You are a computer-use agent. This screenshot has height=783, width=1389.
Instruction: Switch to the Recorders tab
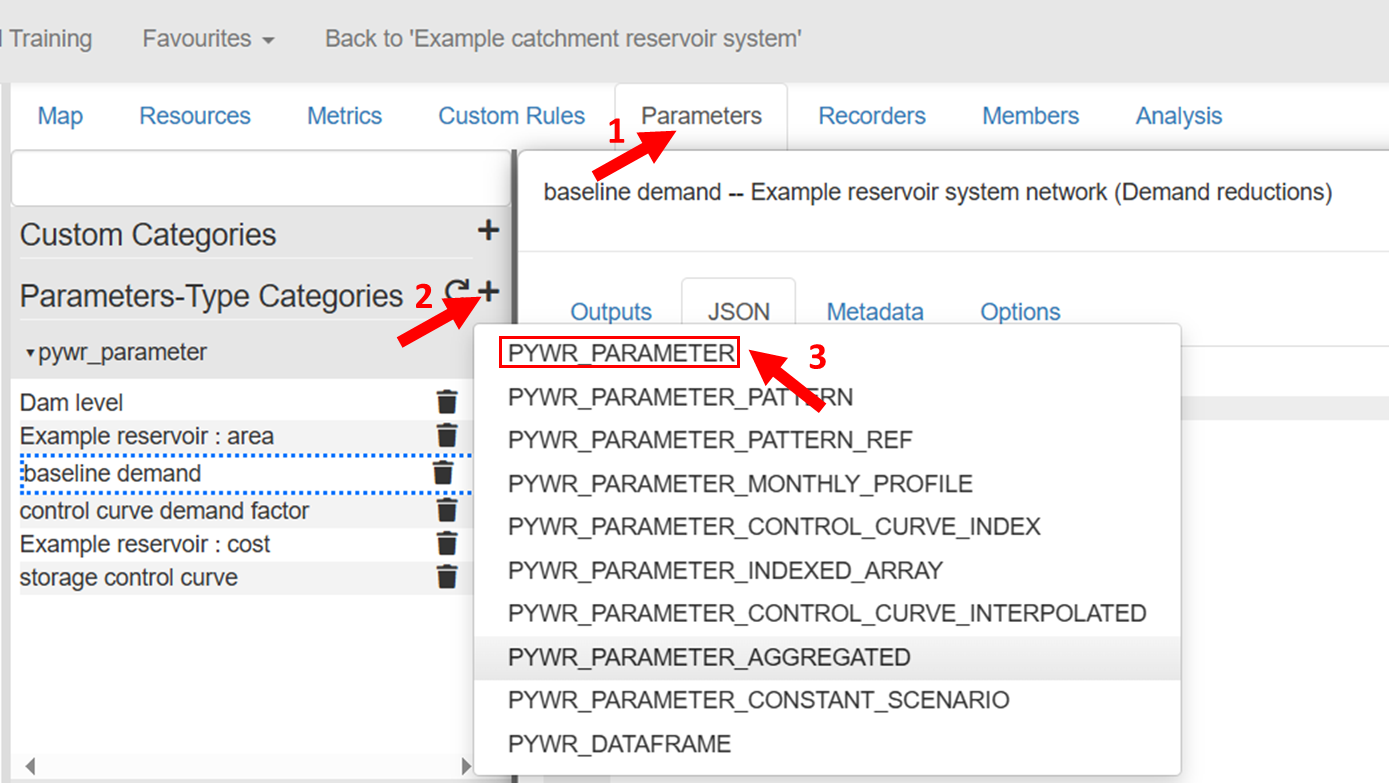point(872,116)
